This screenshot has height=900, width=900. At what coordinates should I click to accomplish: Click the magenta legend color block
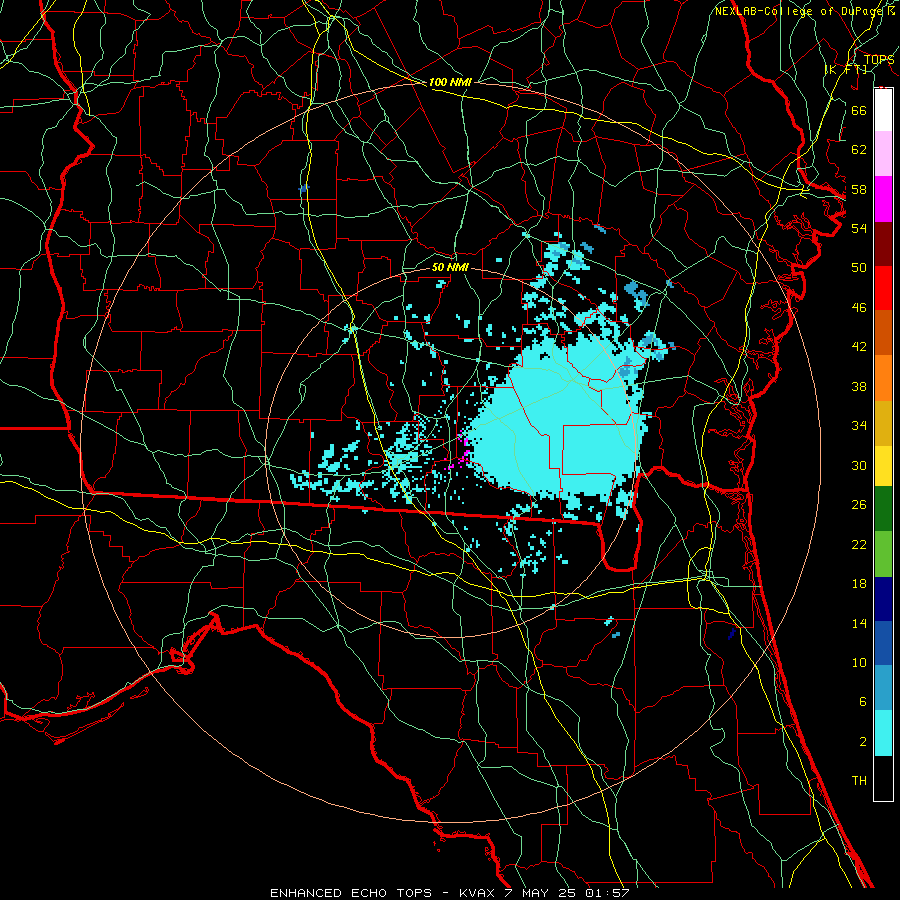883,199
